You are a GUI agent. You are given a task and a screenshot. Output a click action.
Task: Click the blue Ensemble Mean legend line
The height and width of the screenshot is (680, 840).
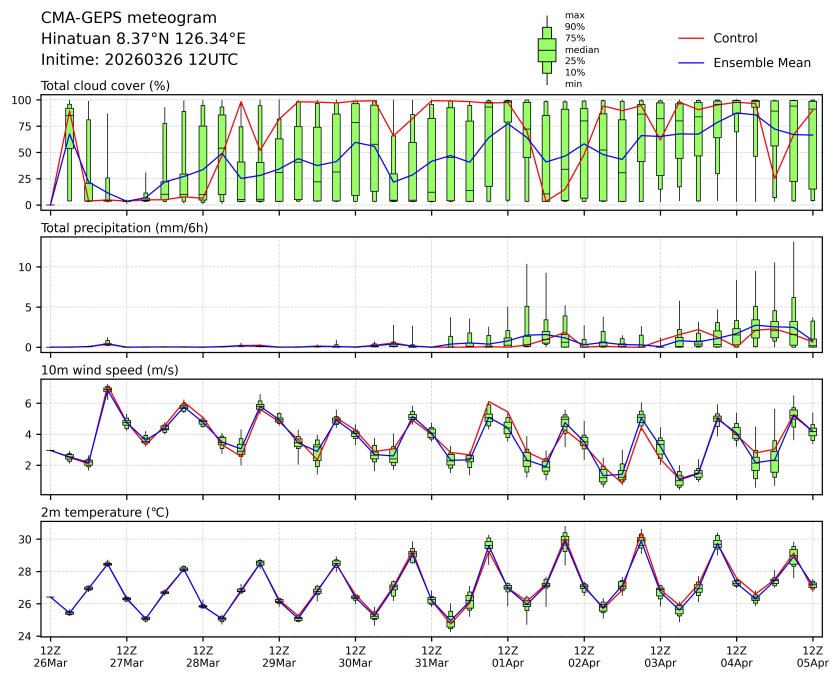tap(691, 62)
